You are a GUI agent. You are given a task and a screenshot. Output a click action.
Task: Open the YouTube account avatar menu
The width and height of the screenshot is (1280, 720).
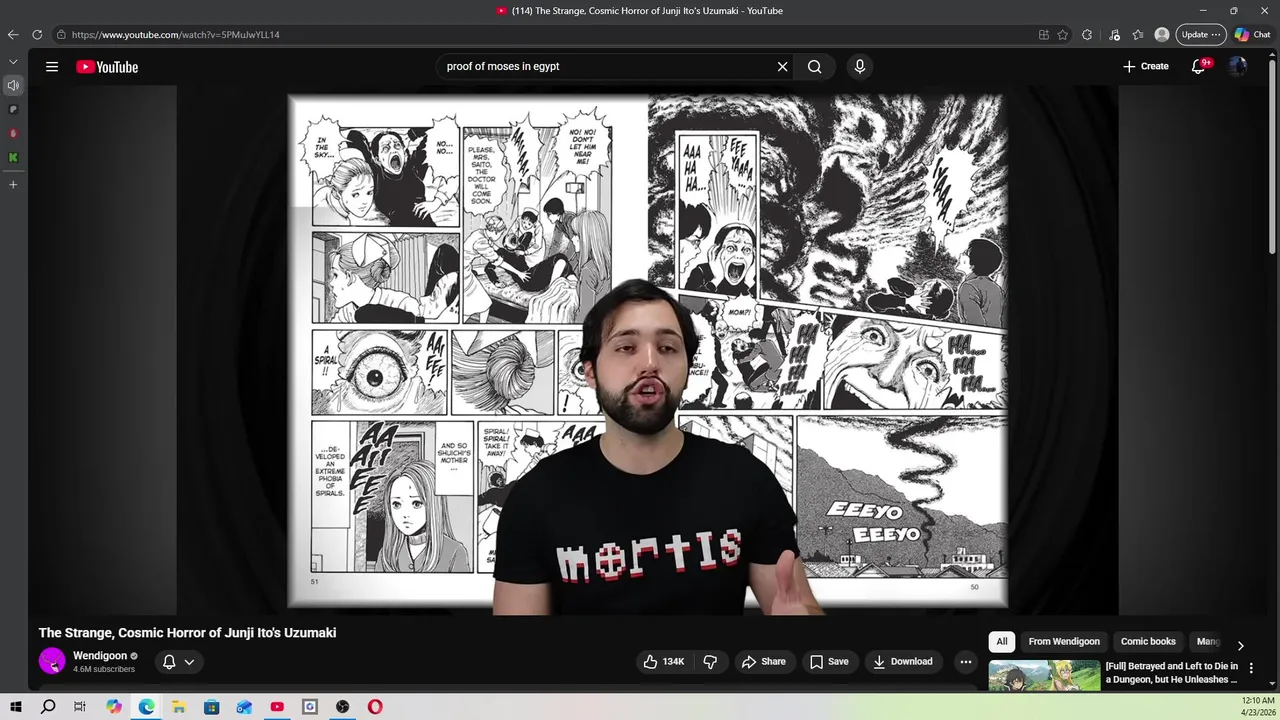(1238, 66)
